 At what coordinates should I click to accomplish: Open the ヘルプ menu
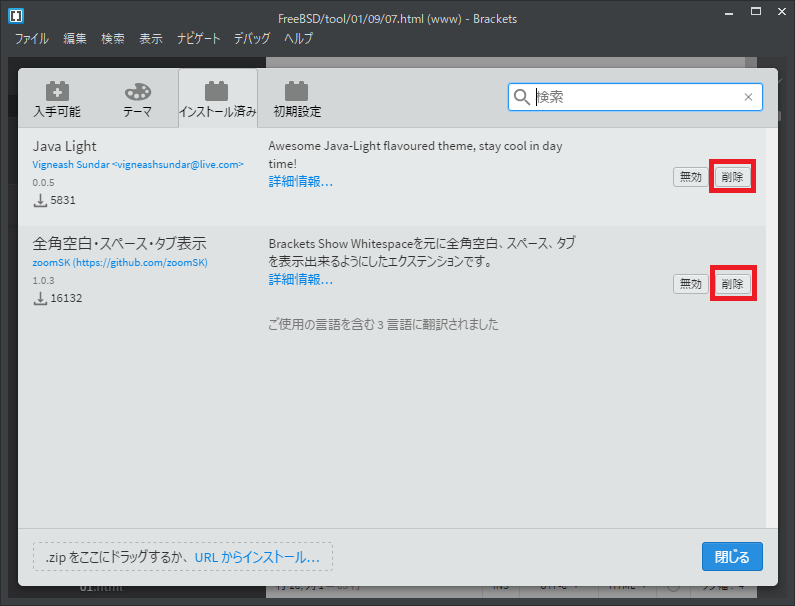click(298, 39)
